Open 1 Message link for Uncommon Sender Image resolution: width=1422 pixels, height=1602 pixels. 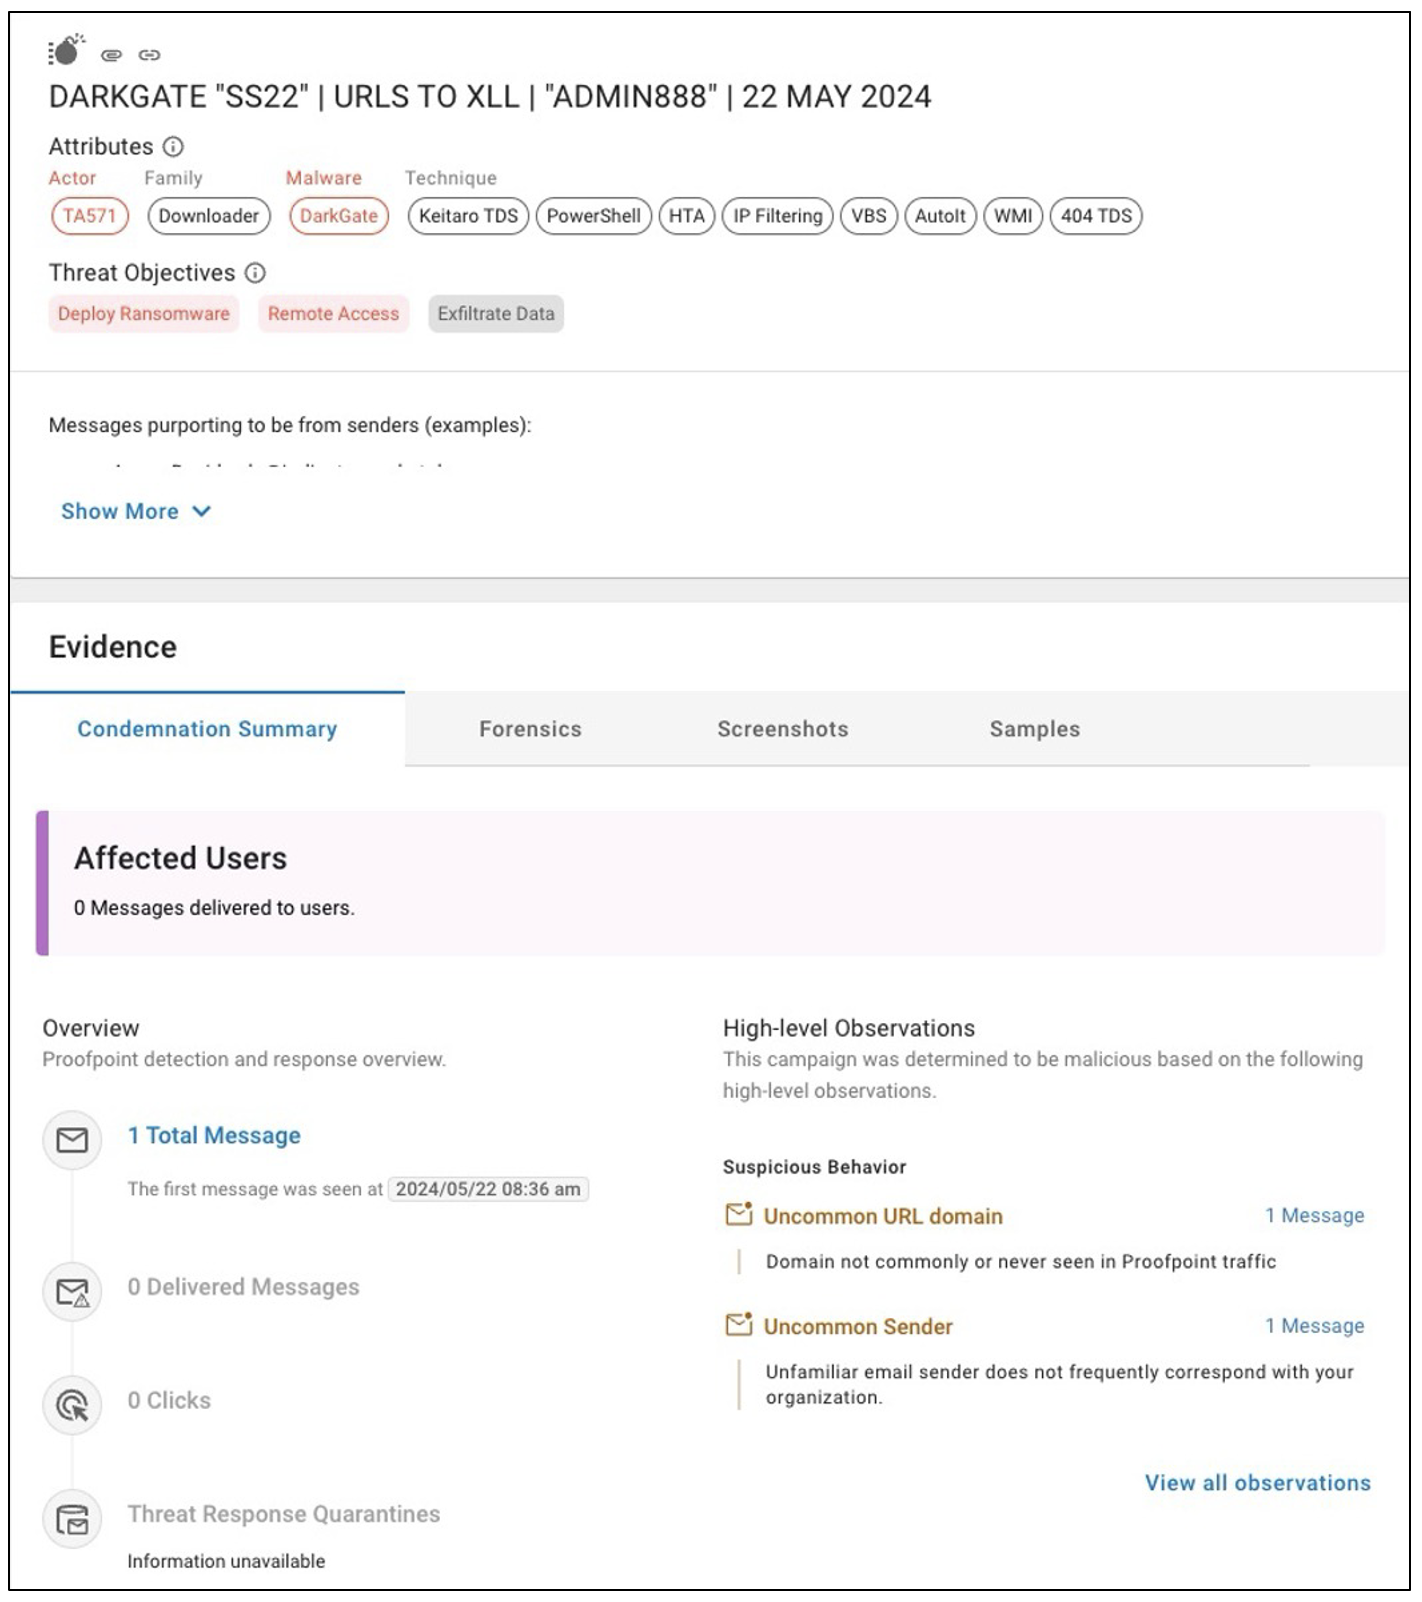click(x=1314, y=1326)
